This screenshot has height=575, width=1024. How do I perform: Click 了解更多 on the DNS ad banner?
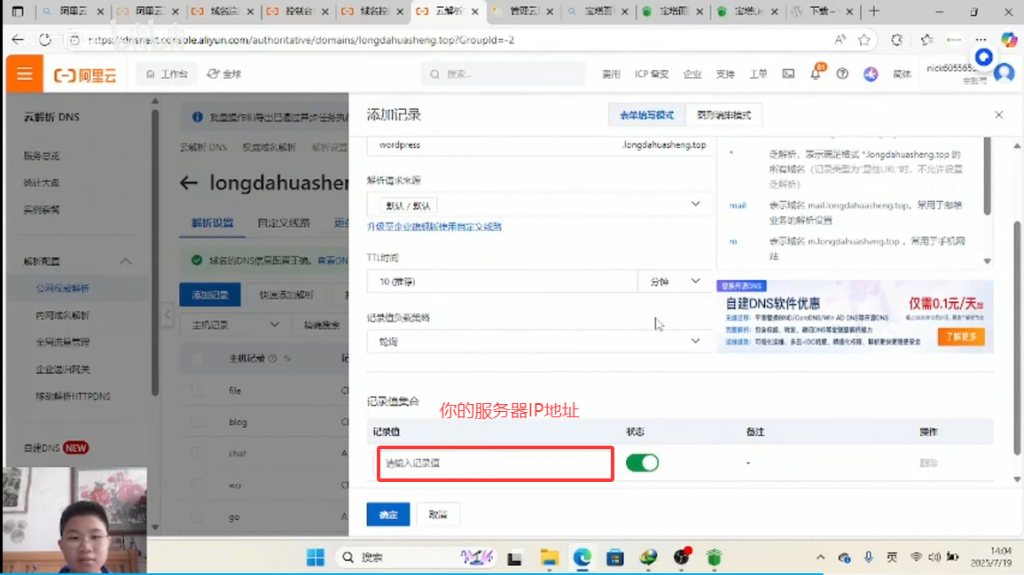coord(961,337)
